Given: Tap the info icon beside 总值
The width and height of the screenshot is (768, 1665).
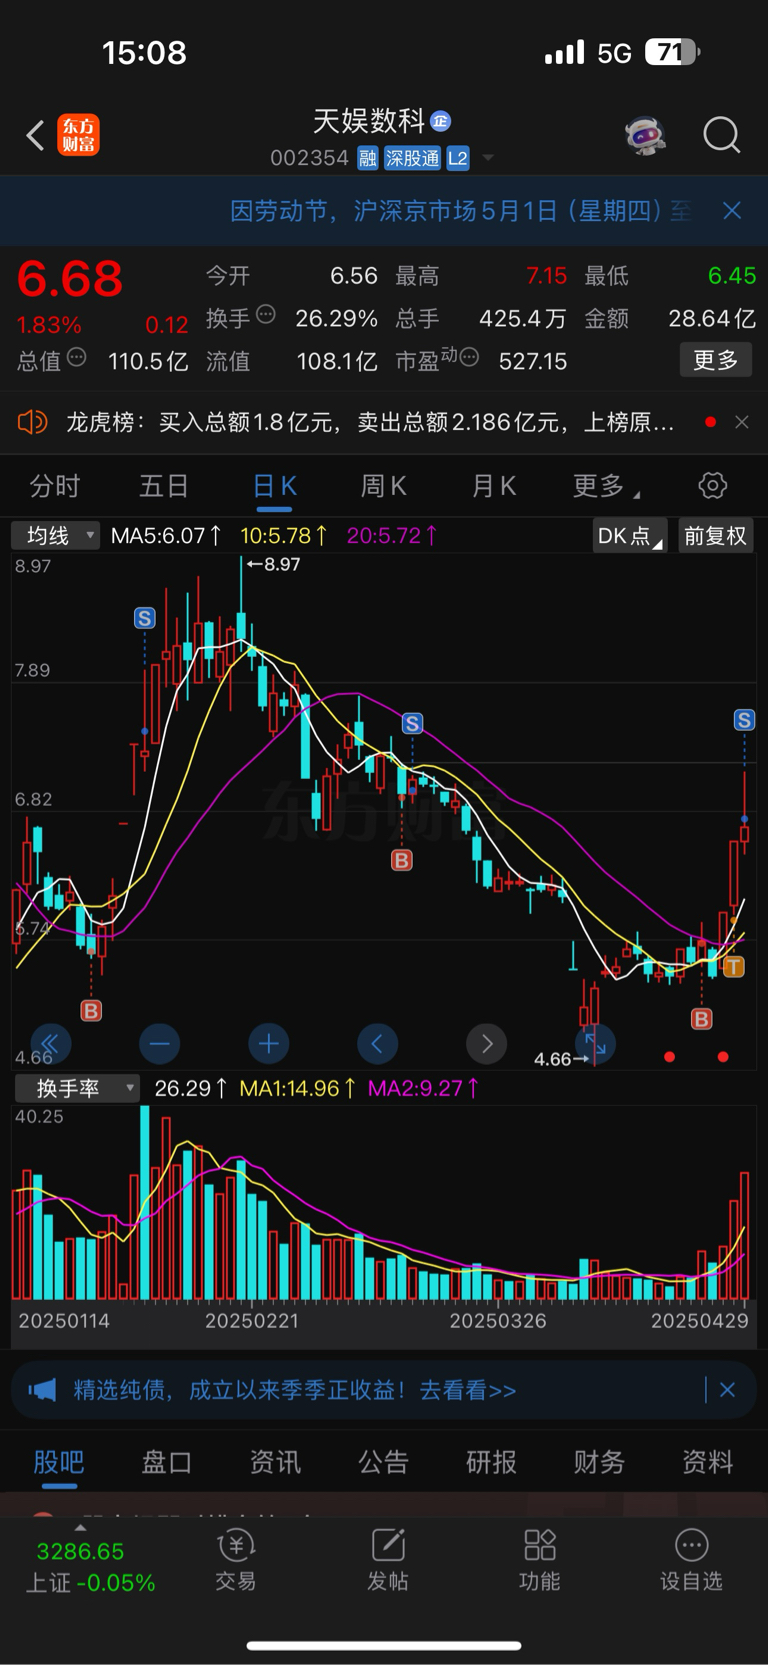Looking at the screenshot, I should point(77,357).
